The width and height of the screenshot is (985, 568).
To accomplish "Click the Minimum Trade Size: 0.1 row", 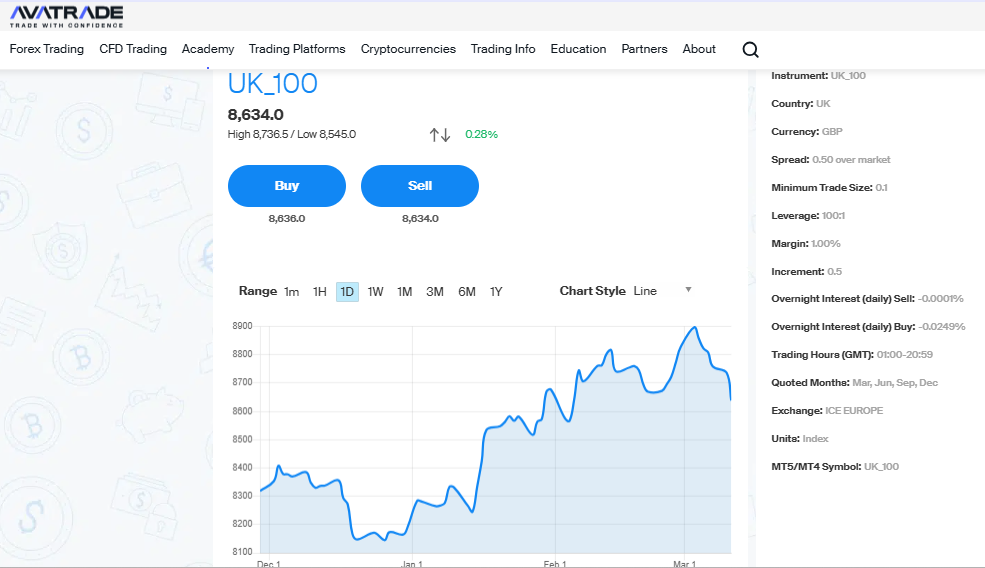I will 830,188.
